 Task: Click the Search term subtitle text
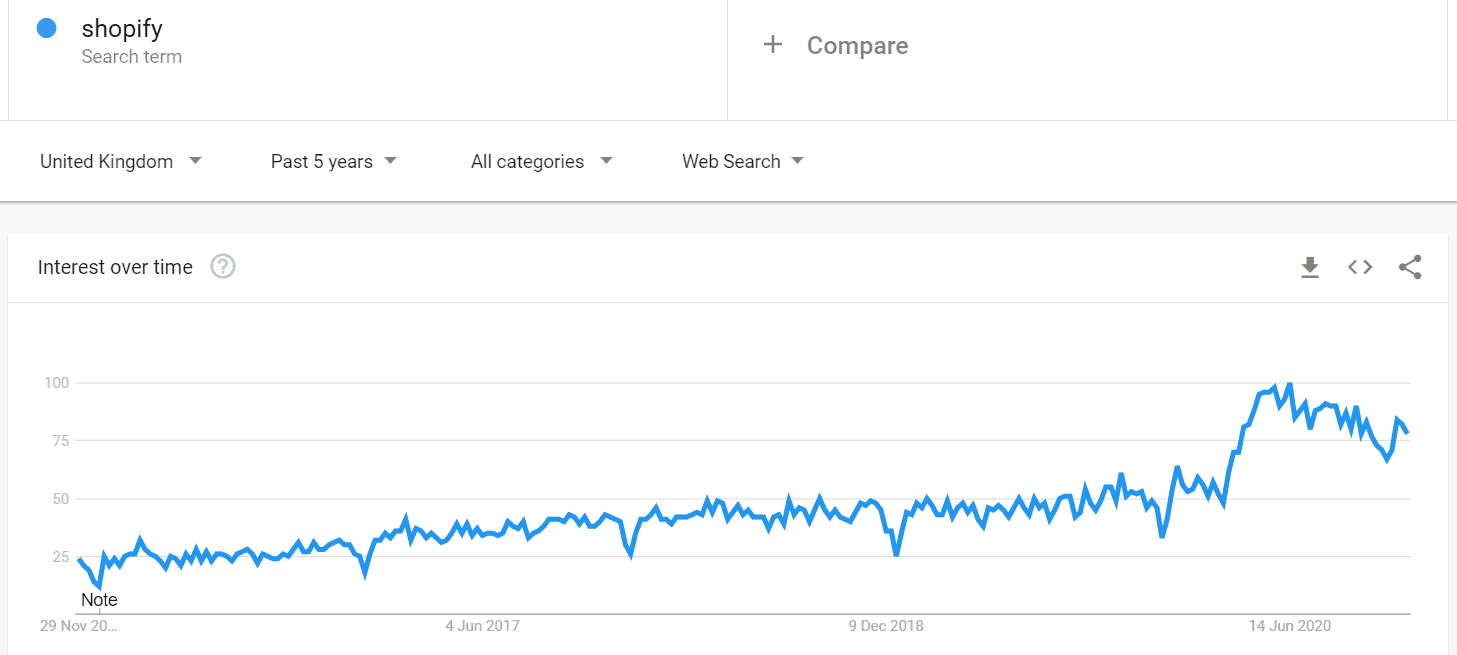pyautogui.click(x=132, y=57)
